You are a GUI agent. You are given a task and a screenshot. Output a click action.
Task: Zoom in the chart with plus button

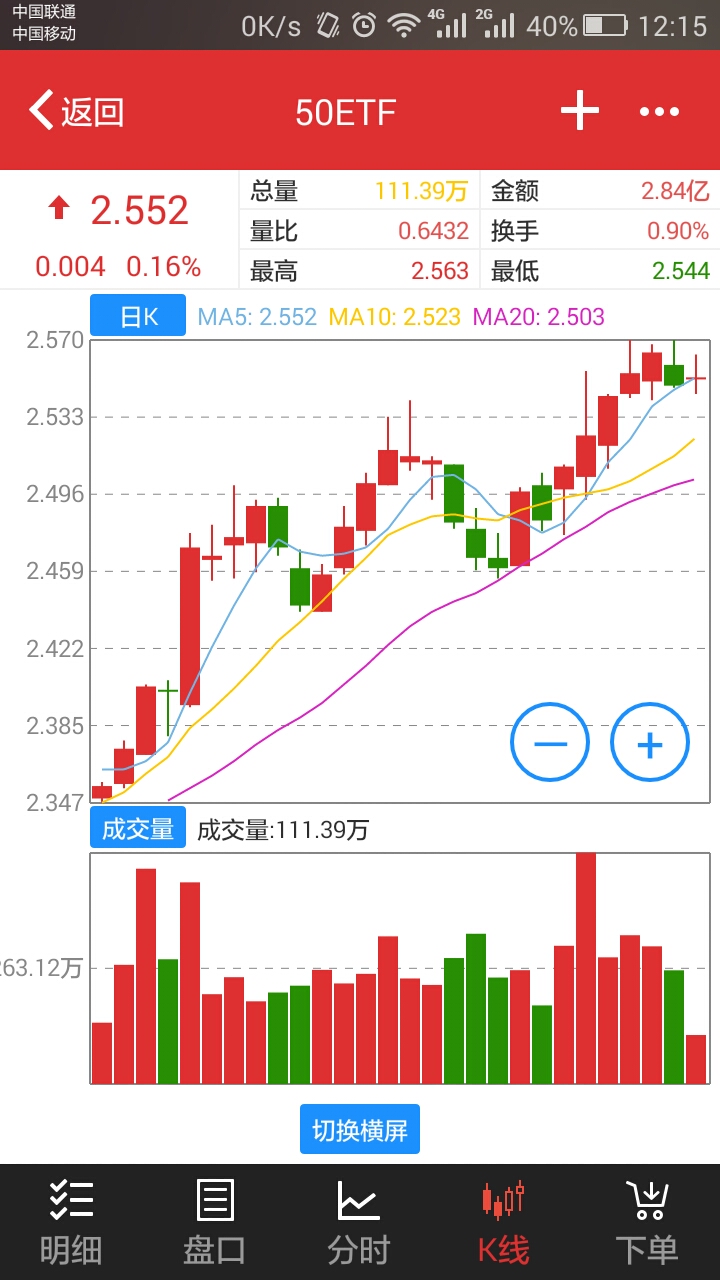coord(650,742)
